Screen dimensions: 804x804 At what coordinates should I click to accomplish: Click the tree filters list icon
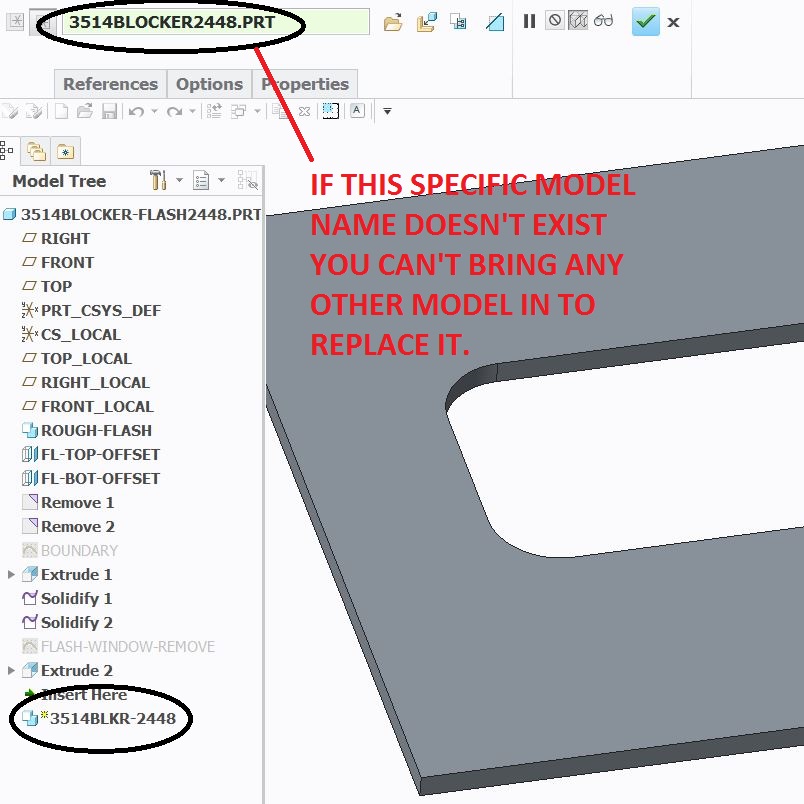tap(201, 181)
